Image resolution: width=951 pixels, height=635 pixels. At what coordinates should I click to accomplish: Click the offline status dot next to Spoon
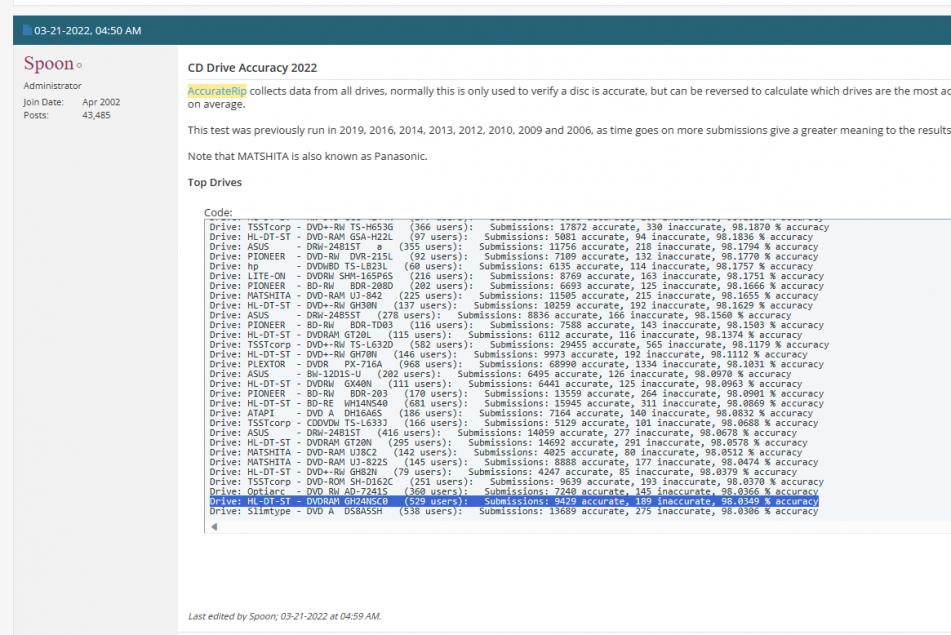pyautogui.click(x=78, y=67)
